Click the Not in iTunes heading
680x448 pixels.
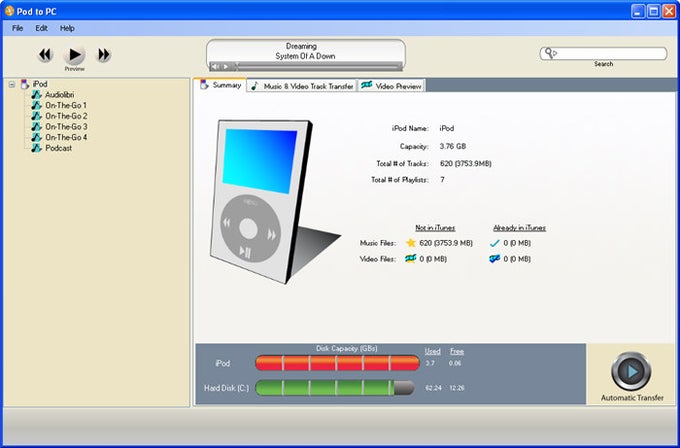click(435, 228)
